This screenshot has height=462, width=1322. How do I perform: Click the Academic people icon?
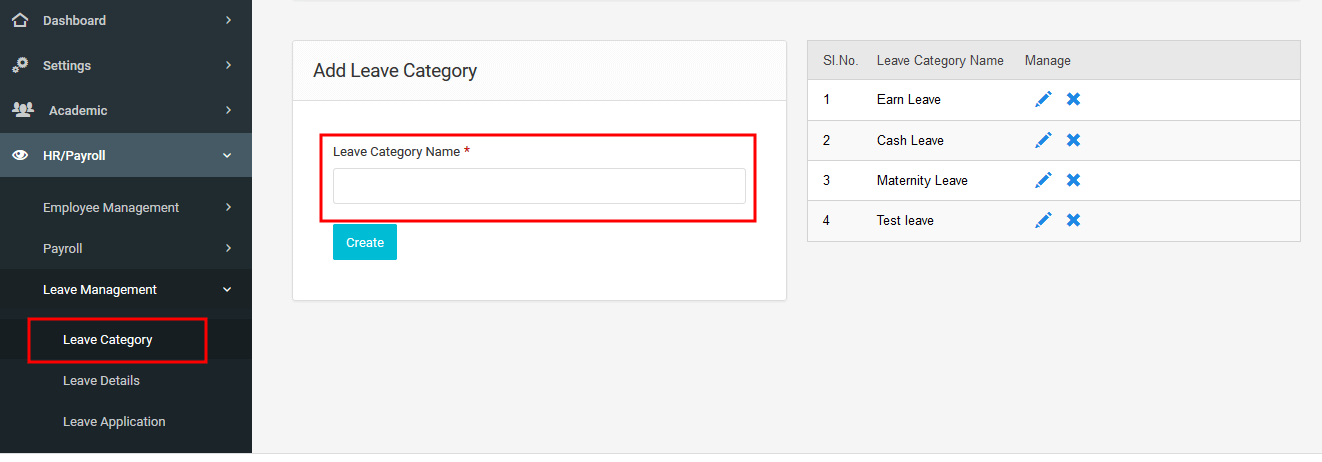[22, 109]
